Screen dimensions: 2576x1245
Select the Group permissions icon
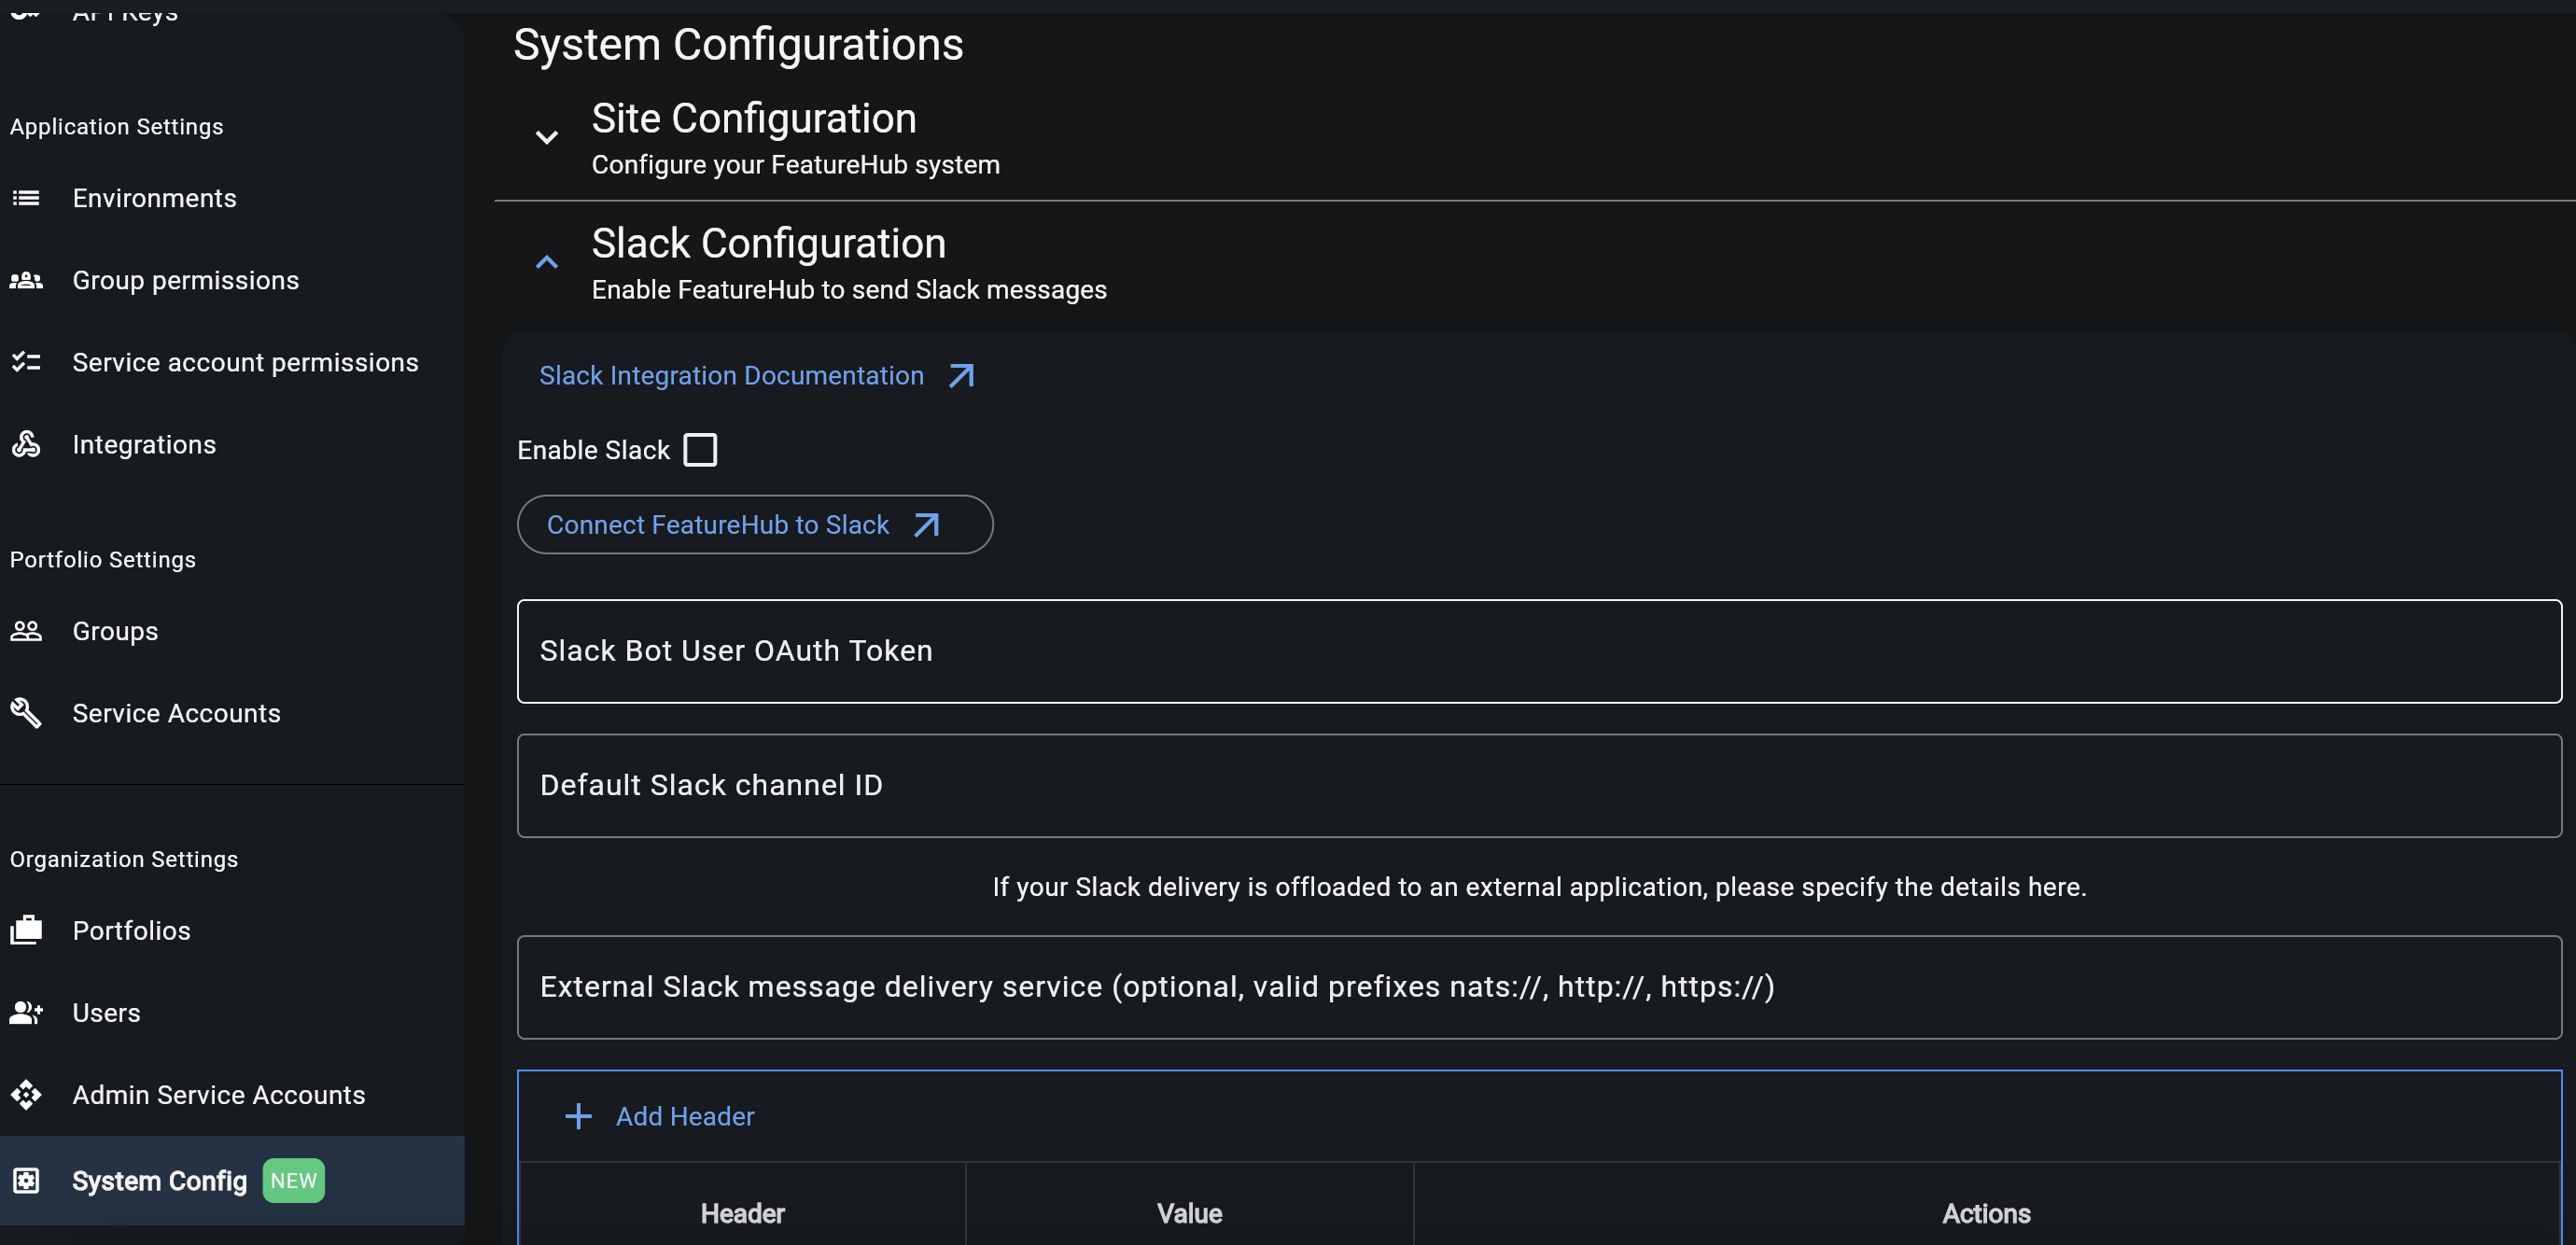[x=26, y=280]
